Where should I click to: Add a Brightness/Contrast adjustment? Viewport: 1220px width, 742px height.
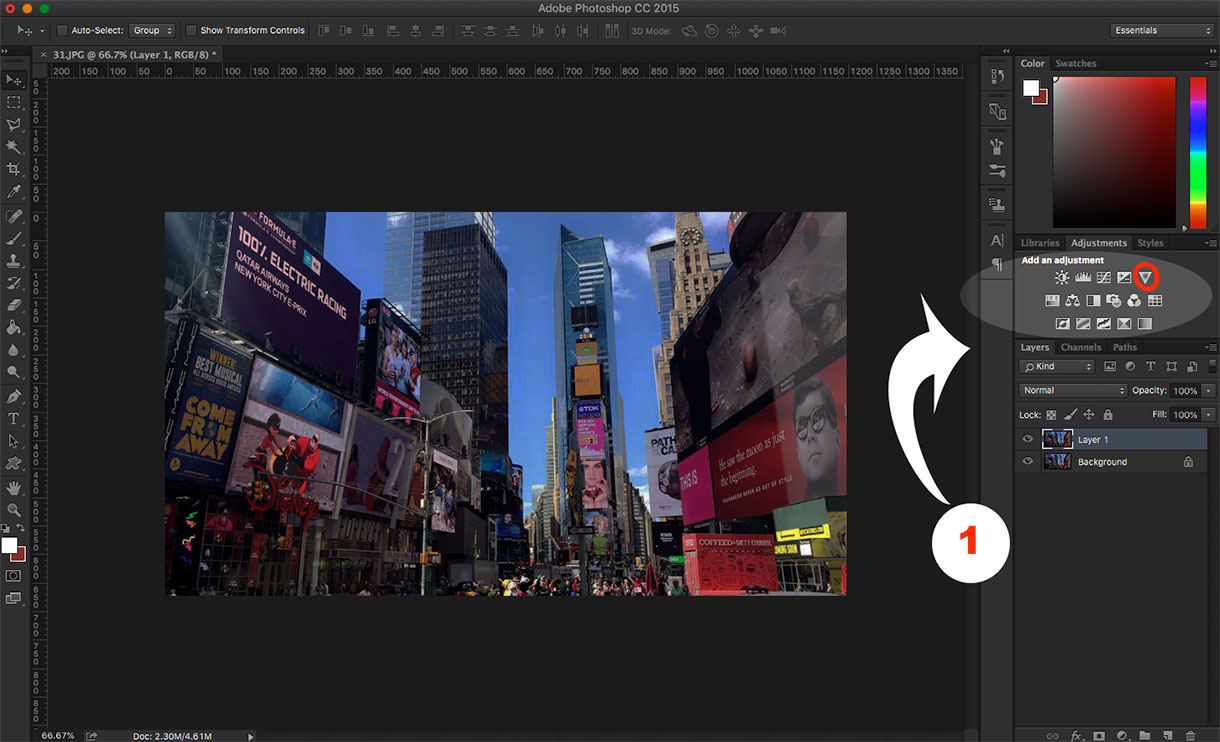[1062, 277]
